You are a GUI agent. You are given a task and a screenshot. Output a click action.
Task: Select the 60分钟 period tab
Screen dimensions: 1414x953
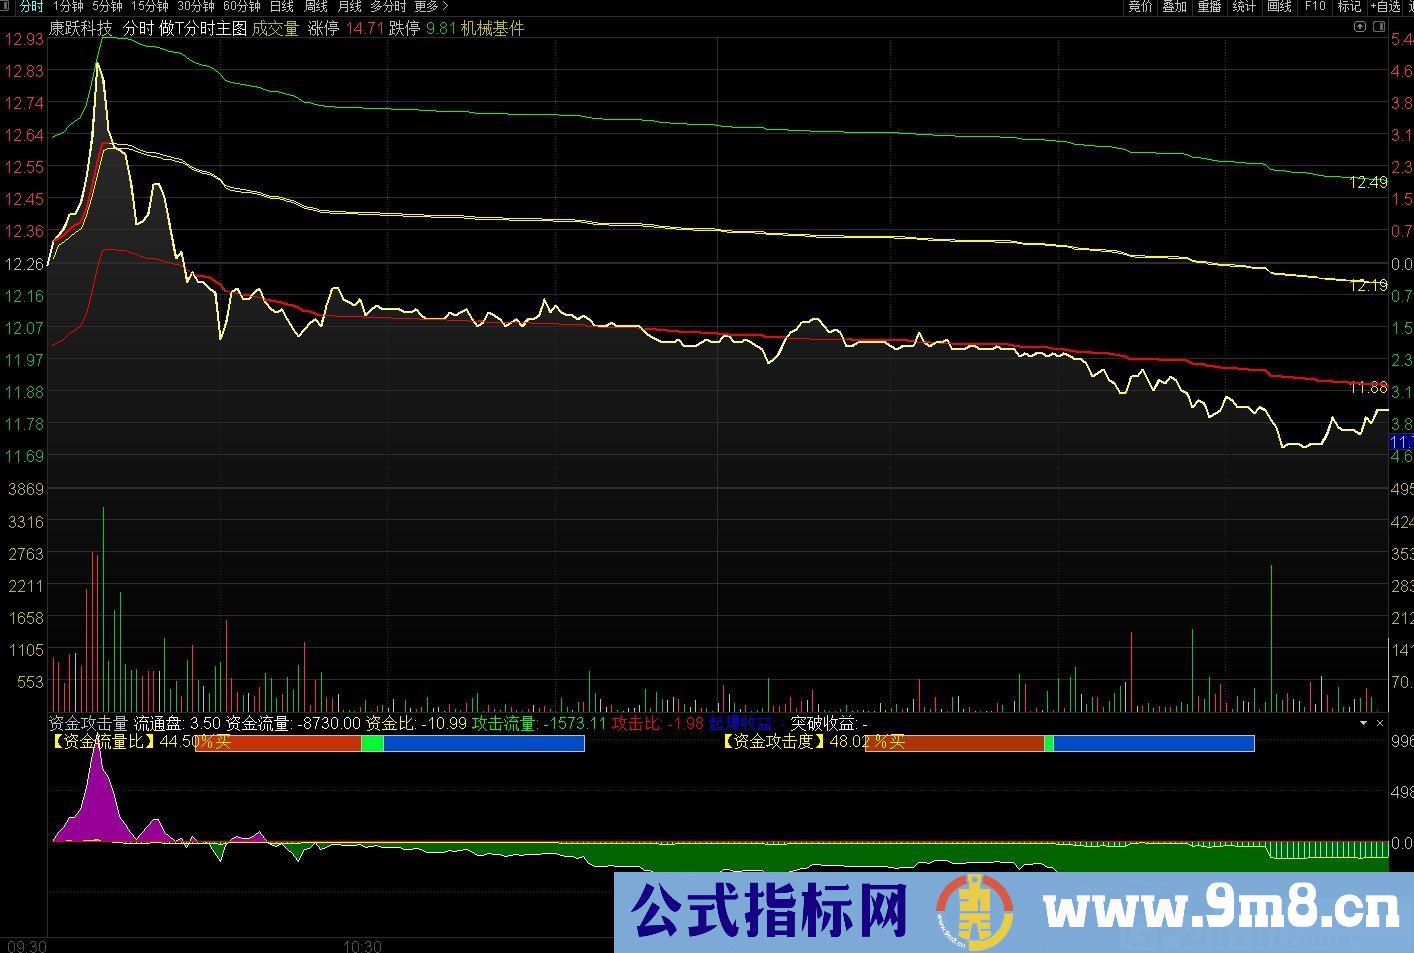[x=242, y=7]
